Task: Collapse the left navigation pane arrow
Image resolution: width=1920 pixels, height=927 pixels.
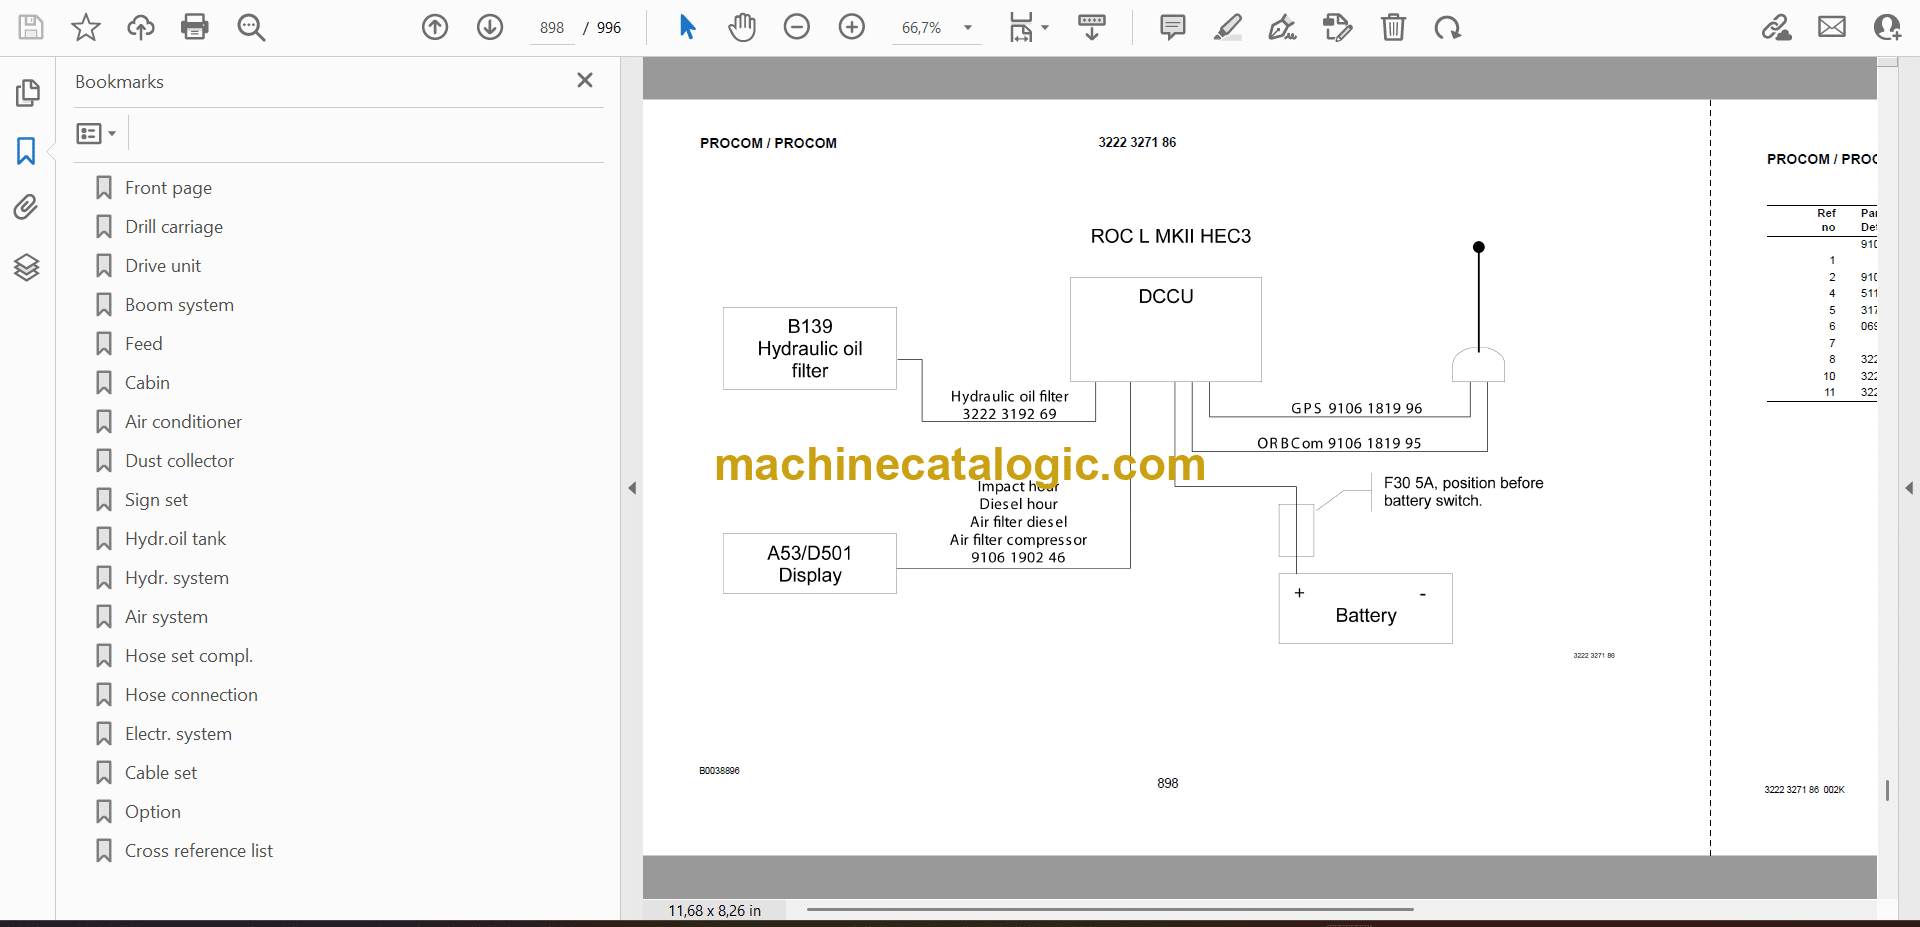Action: click(632, 488)
